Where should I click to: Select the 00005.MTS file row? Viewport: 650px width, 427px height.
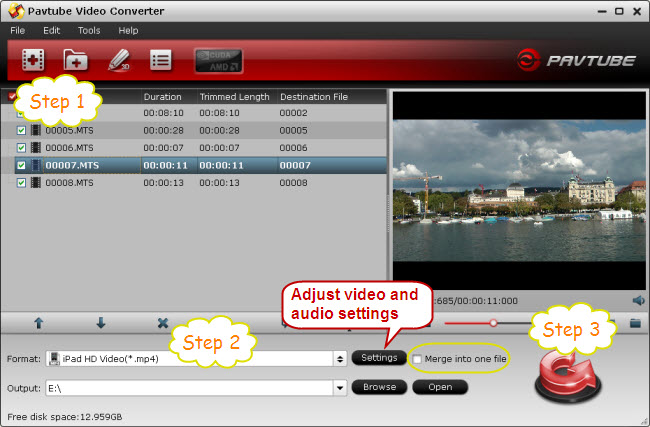[x=201, y=131]
